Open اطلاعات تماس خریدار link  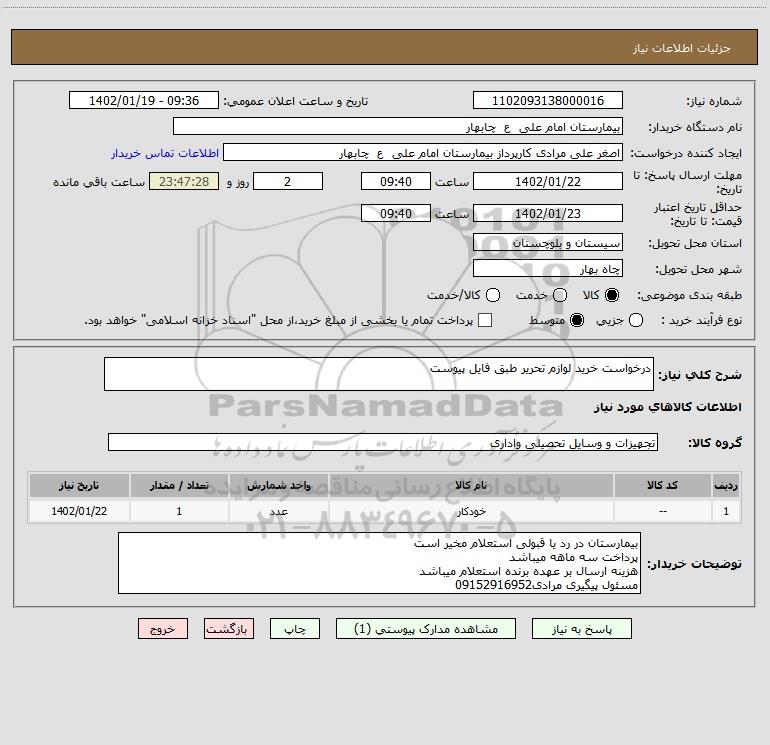pos(165,153)
